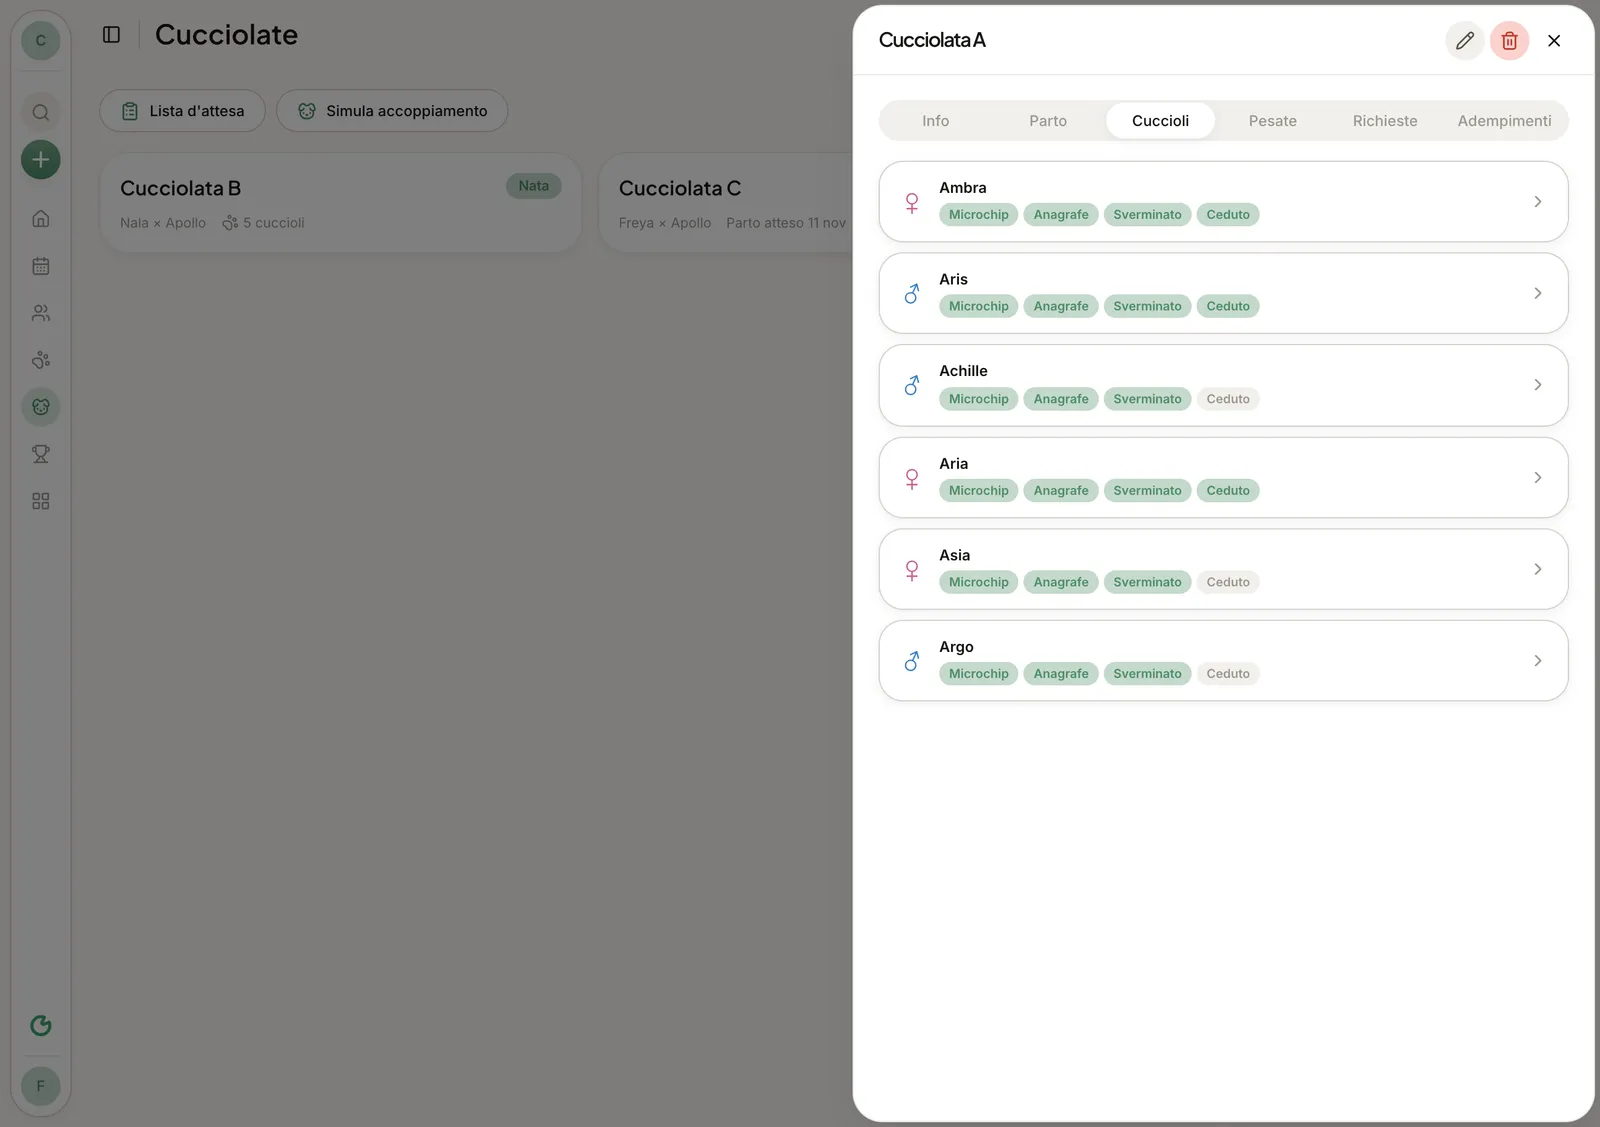Expand Aris row chevron
Viewport: 1600px width, 1127px height.
coord(1537,293)
